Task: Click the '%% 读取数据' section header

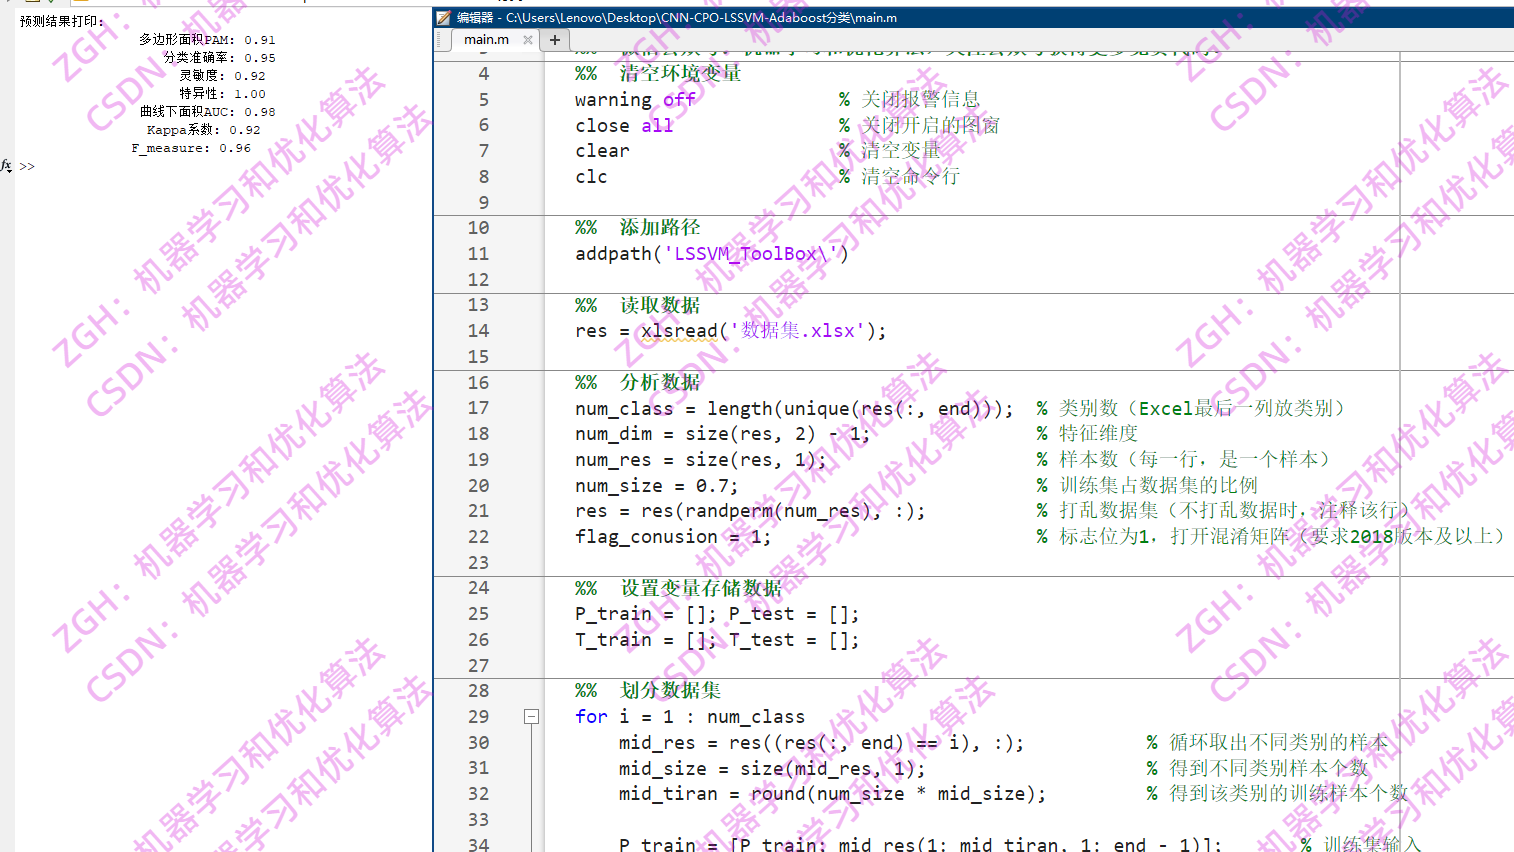Action: [638, 305]
